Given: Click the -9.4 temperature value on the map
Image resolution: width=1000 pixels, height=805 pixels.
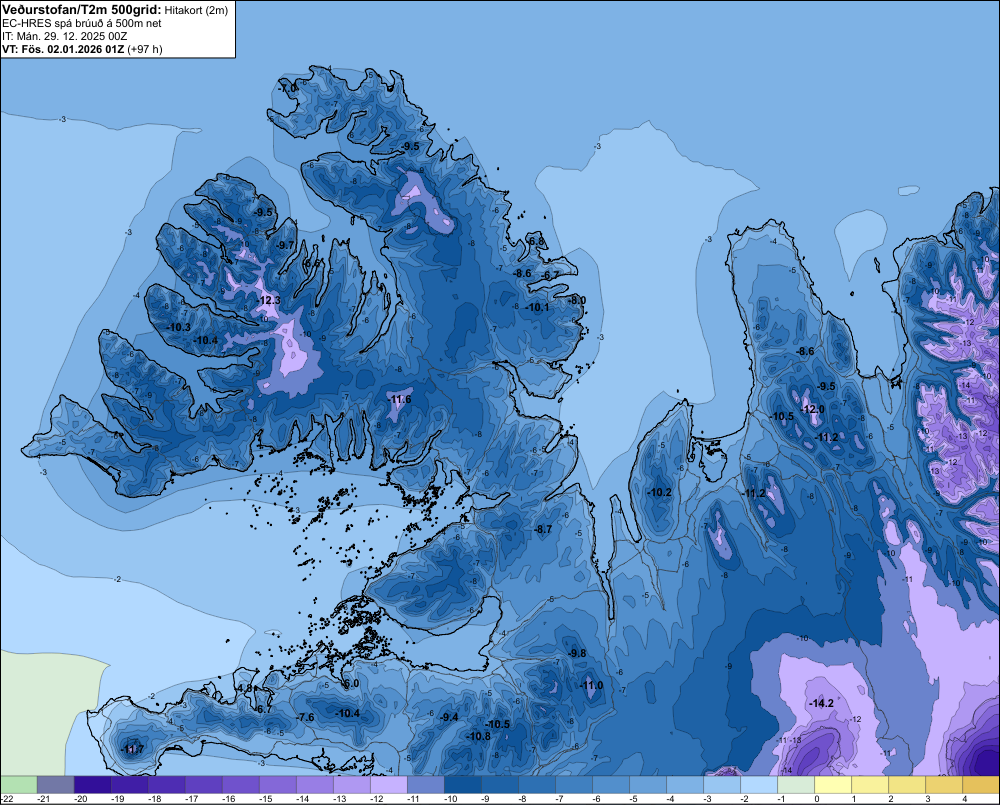Looking at the screenshot, I should (x=450, y=717).
